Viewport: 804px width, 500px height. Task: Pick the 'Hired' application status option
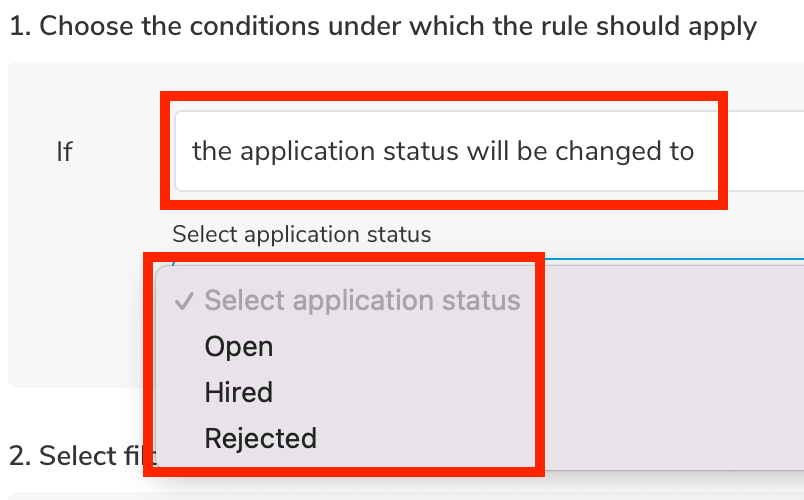coord(238,393)
